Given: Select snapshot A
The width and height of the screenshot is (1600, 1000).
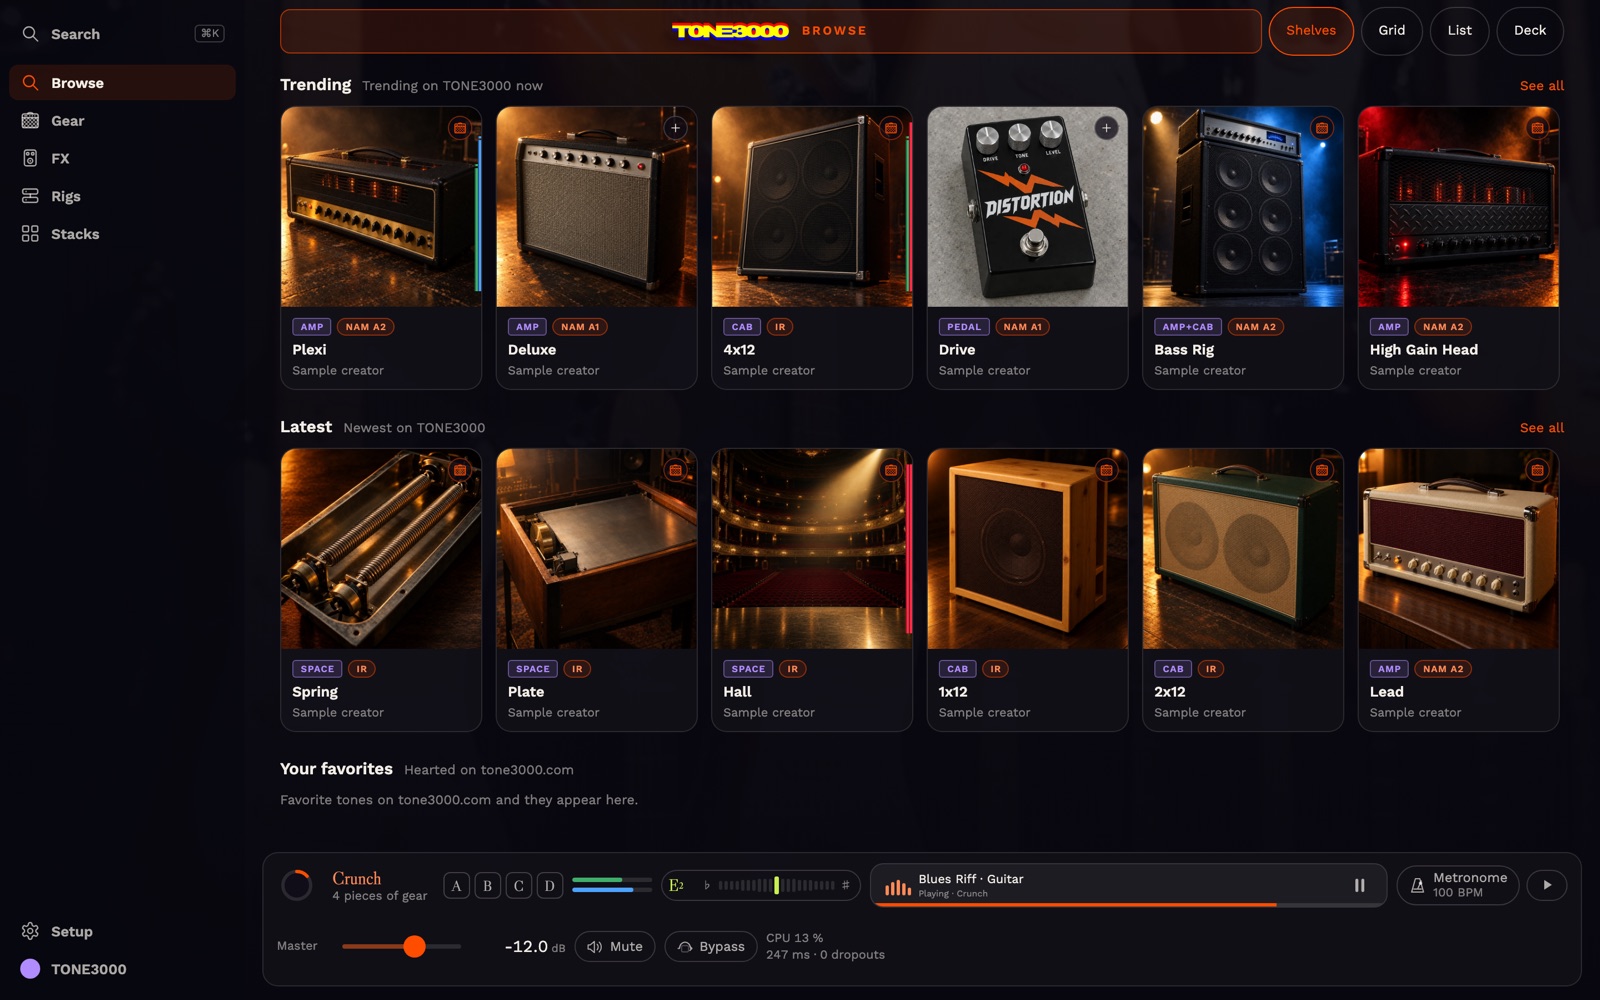Looking at the screenshot, I should (x=457, y=886).
